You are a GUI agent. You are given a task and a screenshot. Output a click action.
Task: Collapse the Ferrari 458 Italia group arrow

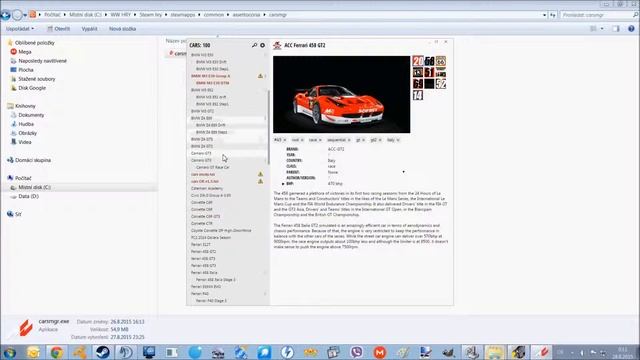coord(265,273)
